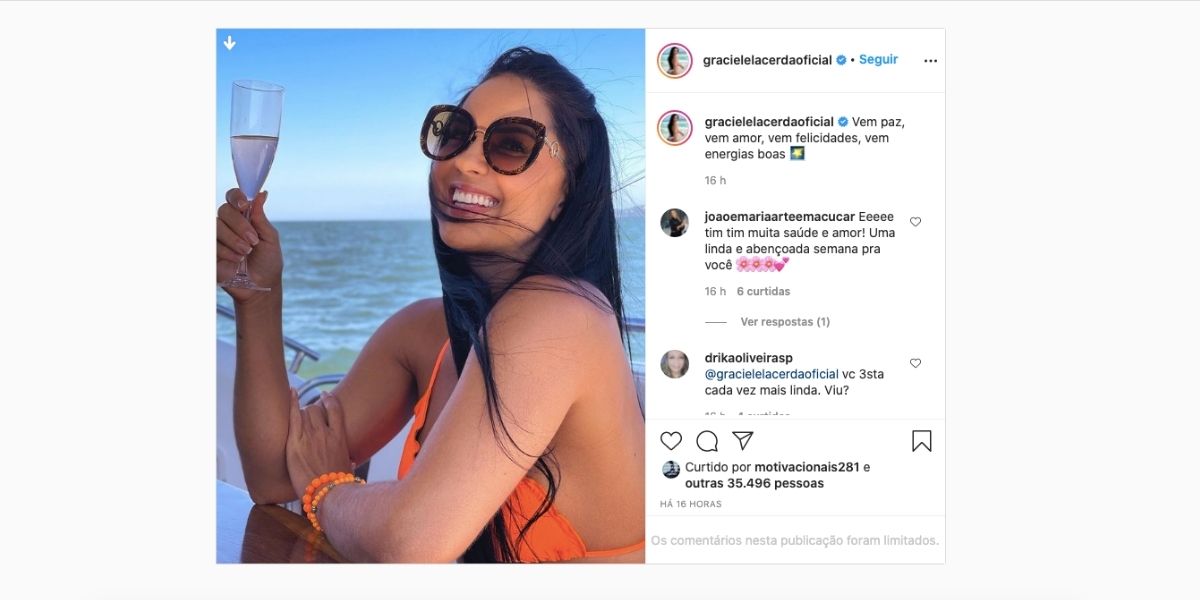Like joaoemariaarteemacucar's comment heart
This screenshot has width=1200, height=600.
coord(915,222)
